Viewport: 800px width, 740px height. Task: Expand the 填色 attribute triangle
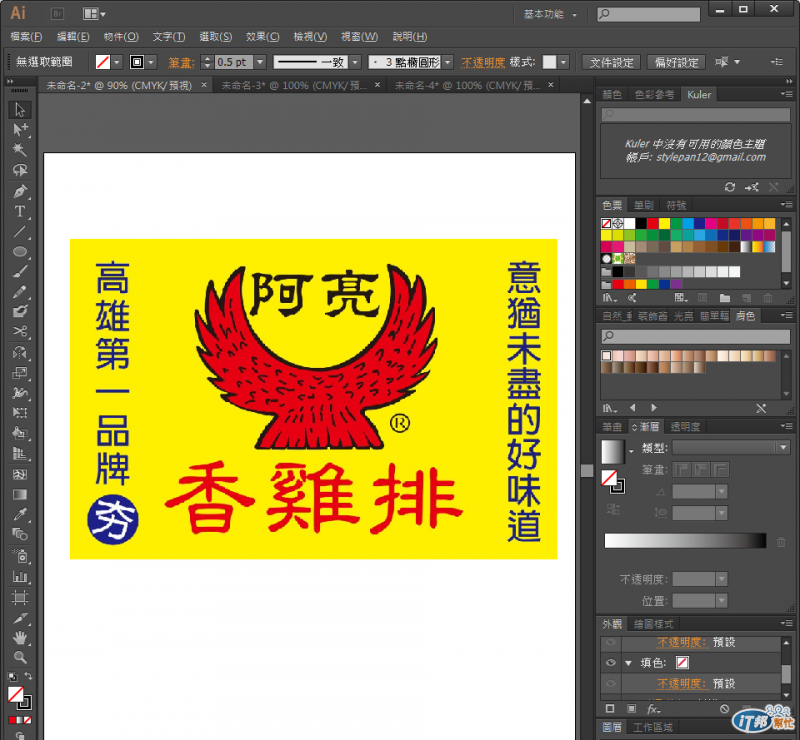point(629,663)
